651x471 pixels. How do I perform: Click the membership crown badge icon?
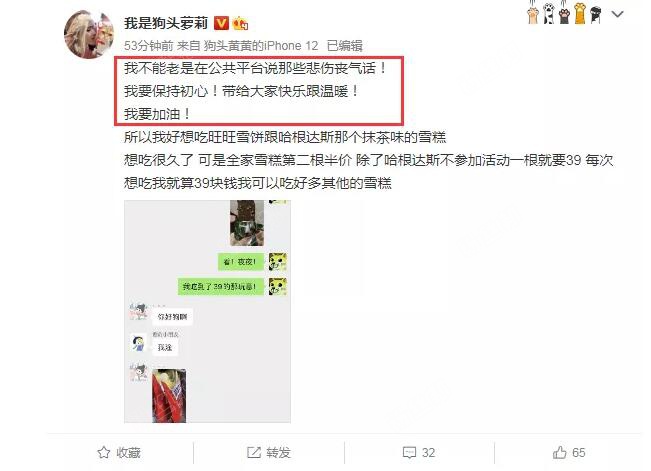(240, 24)
